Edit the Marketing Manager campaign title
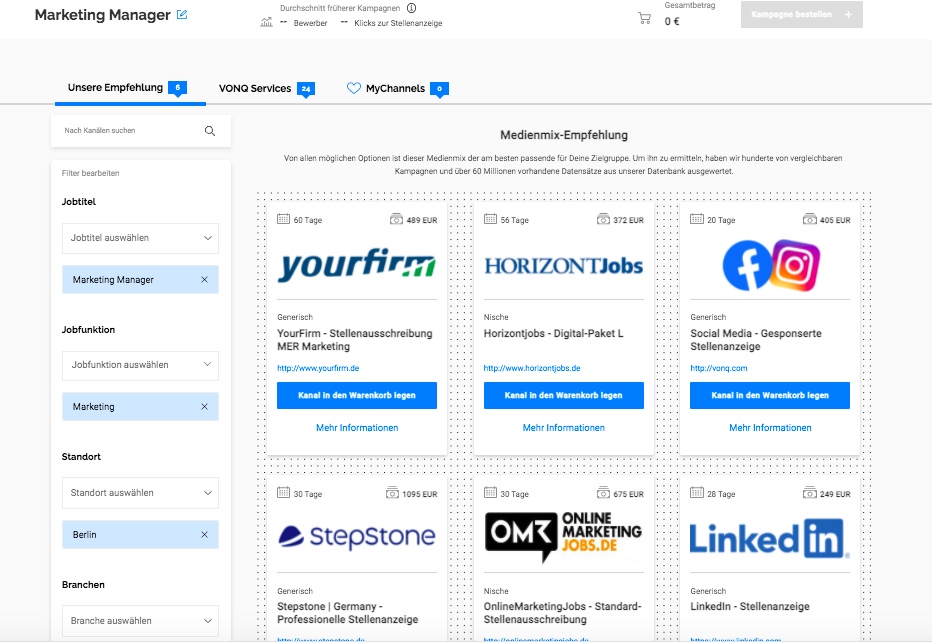 tap(182, 15)
